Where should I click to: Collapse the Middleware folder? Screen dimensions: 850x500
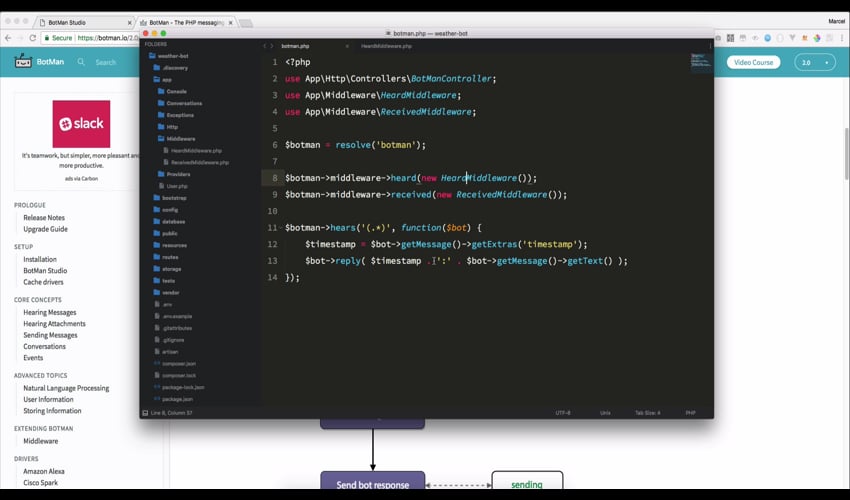click(176, 139)
